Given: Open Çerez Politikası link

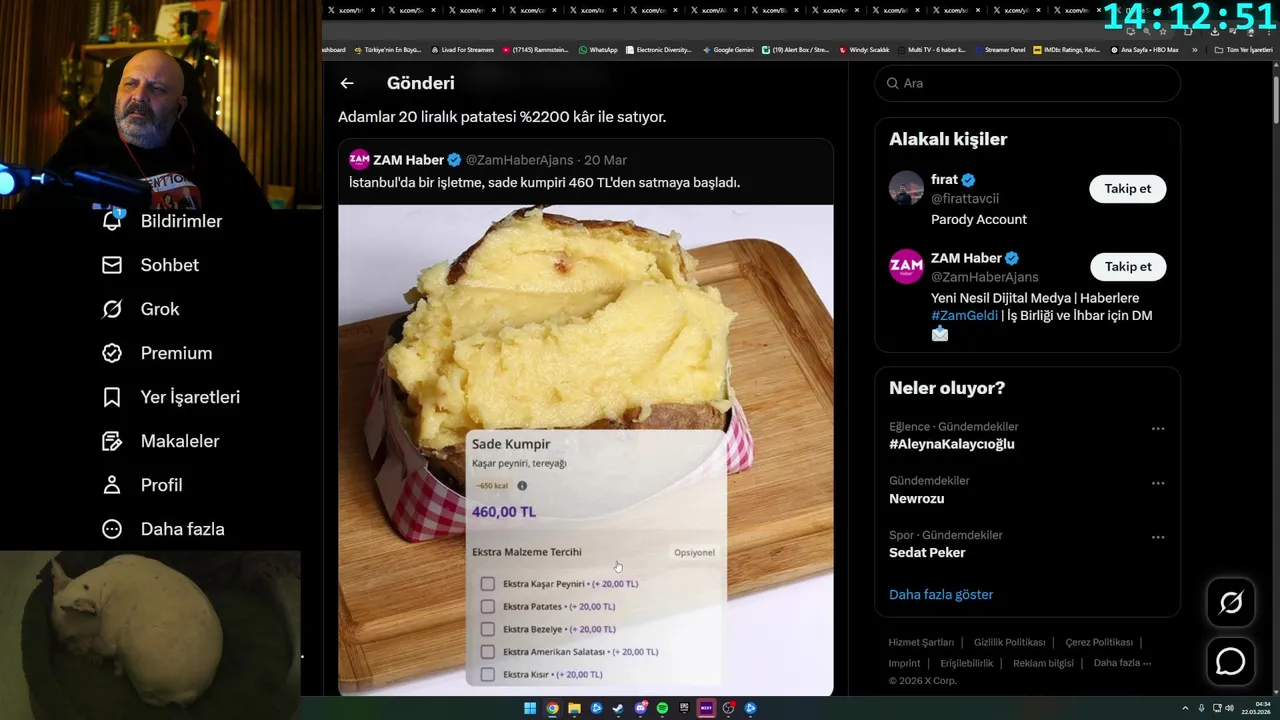Looking at the screenshot, I should tap(1099, 642).
